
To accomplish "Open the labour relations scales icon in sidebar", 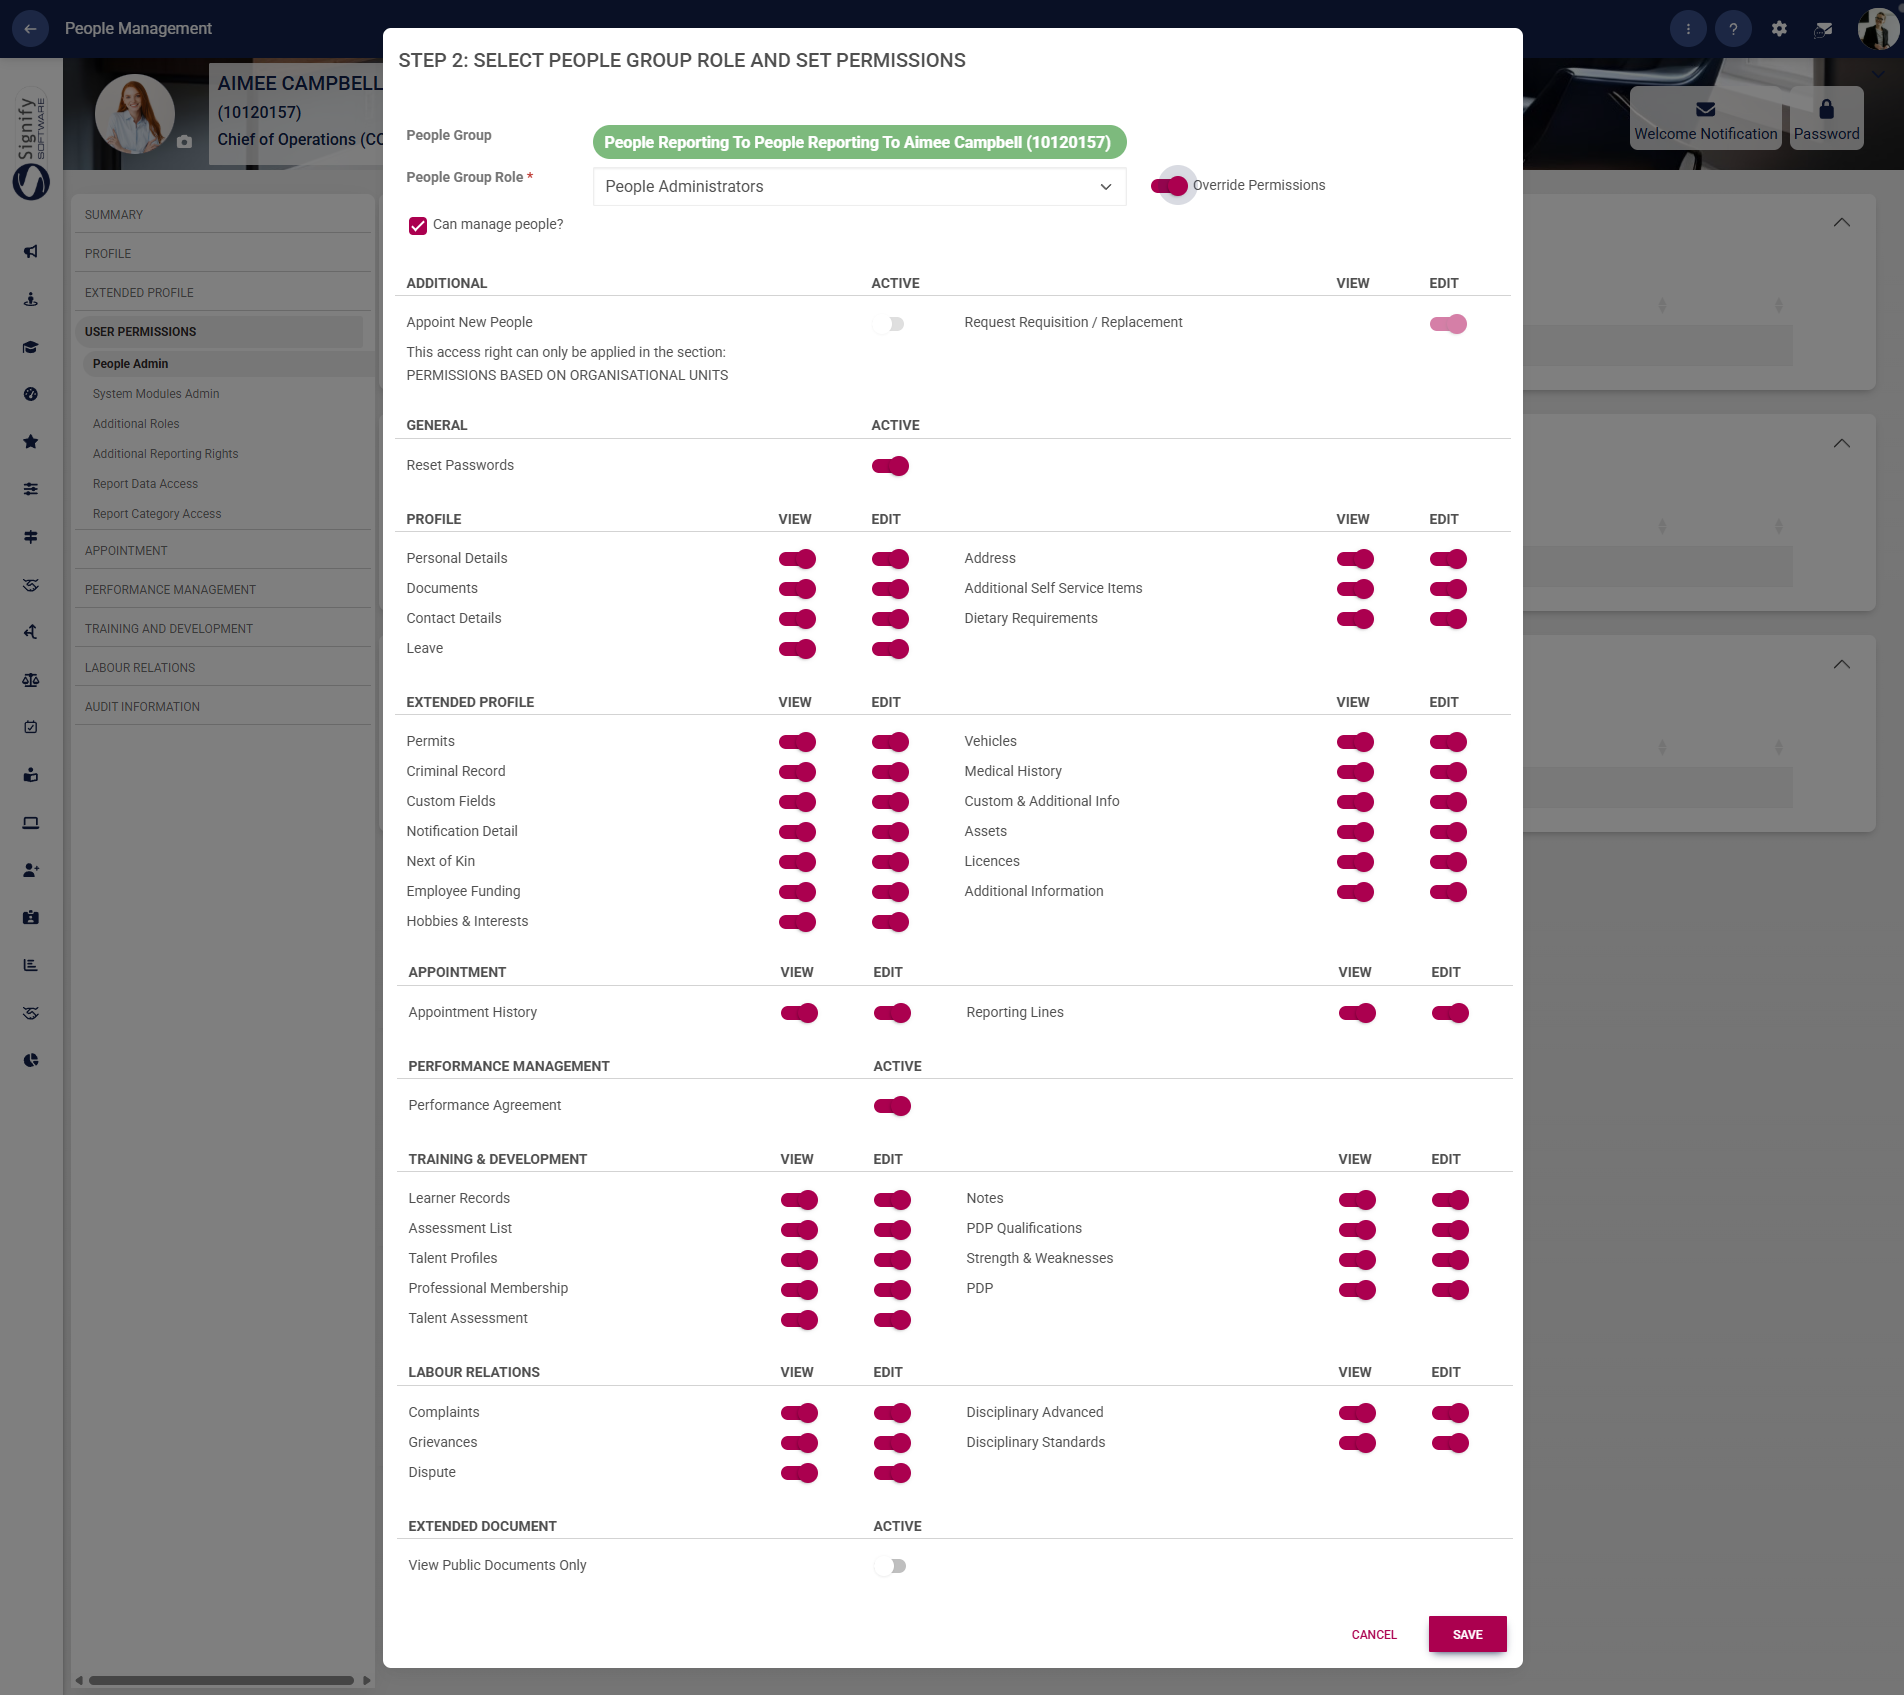I will [31, 679].
